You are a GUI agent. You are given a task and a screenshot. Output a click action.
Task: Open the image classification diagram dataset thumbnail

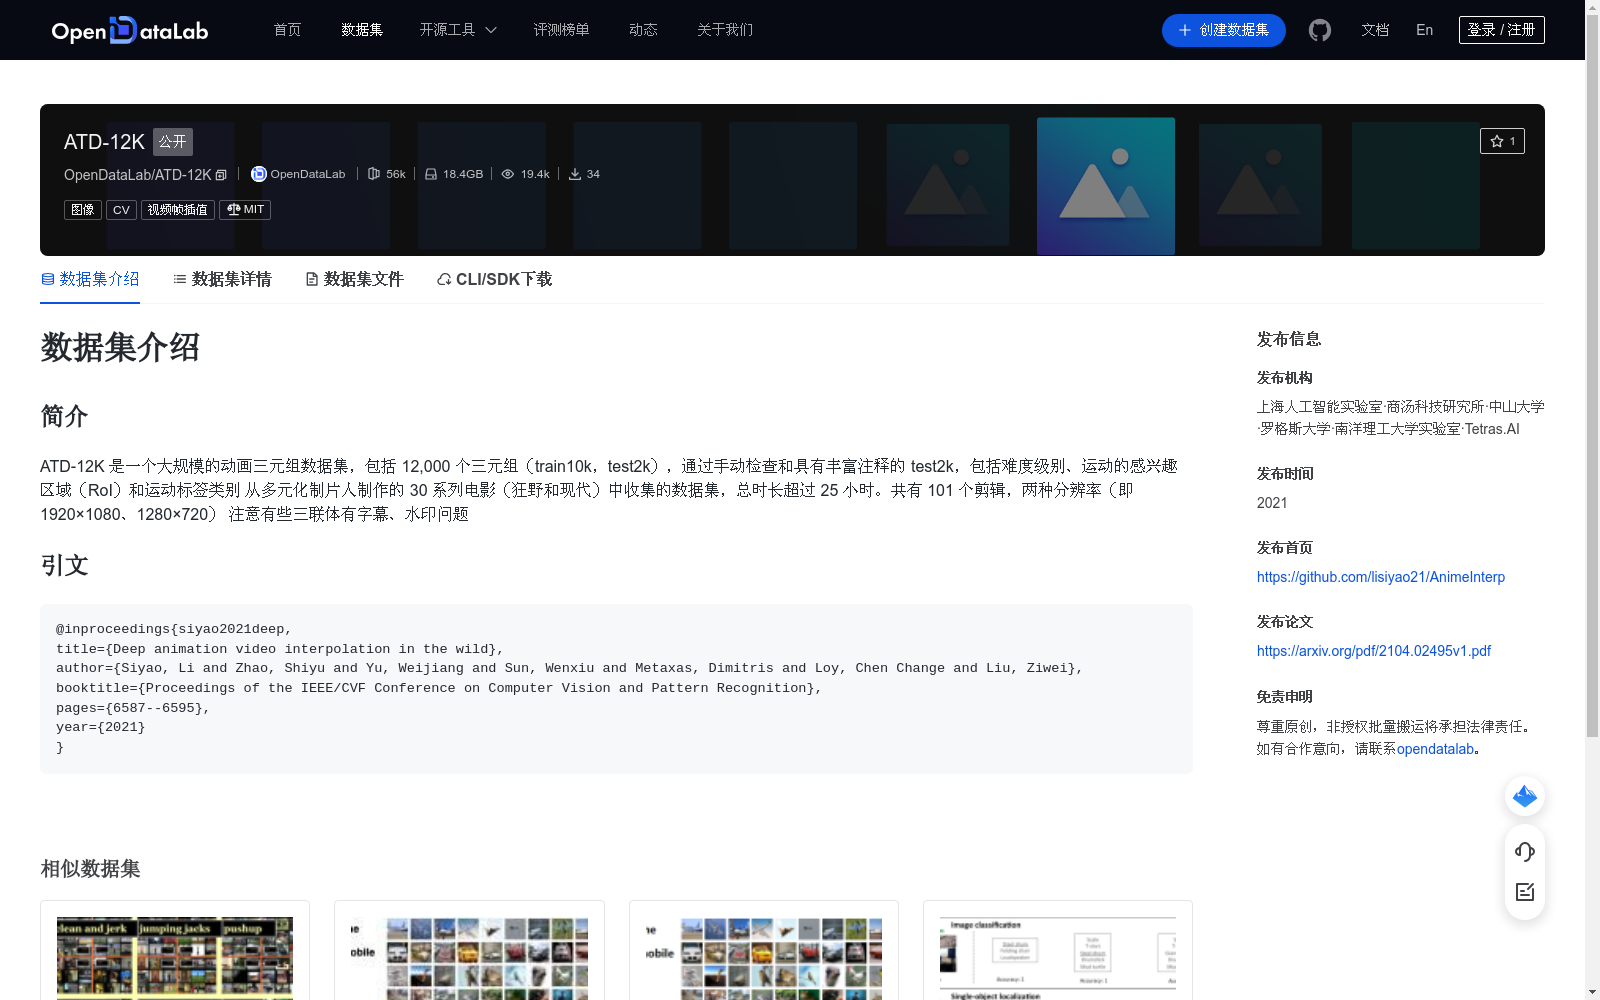[1058, 957]
